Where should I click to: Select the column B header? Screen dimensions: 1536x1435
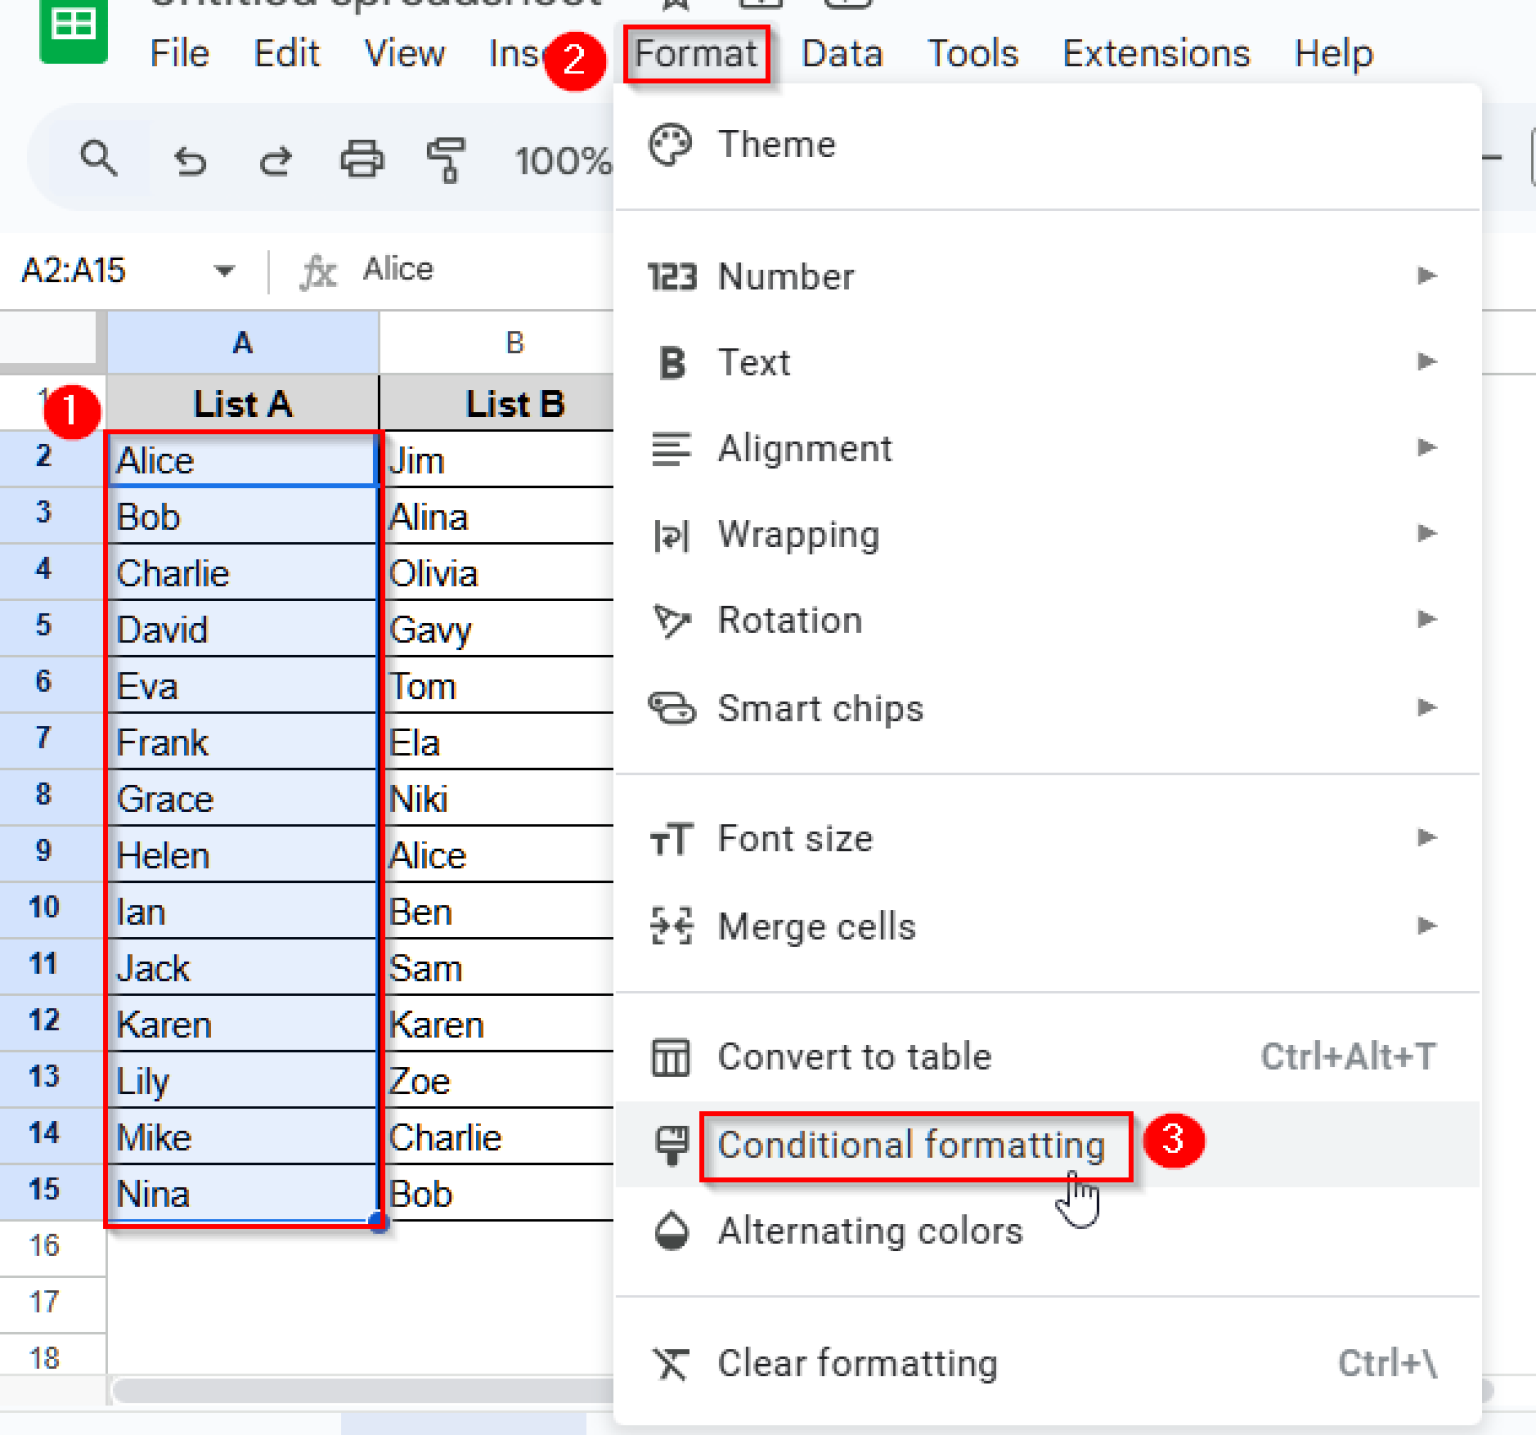514,341
